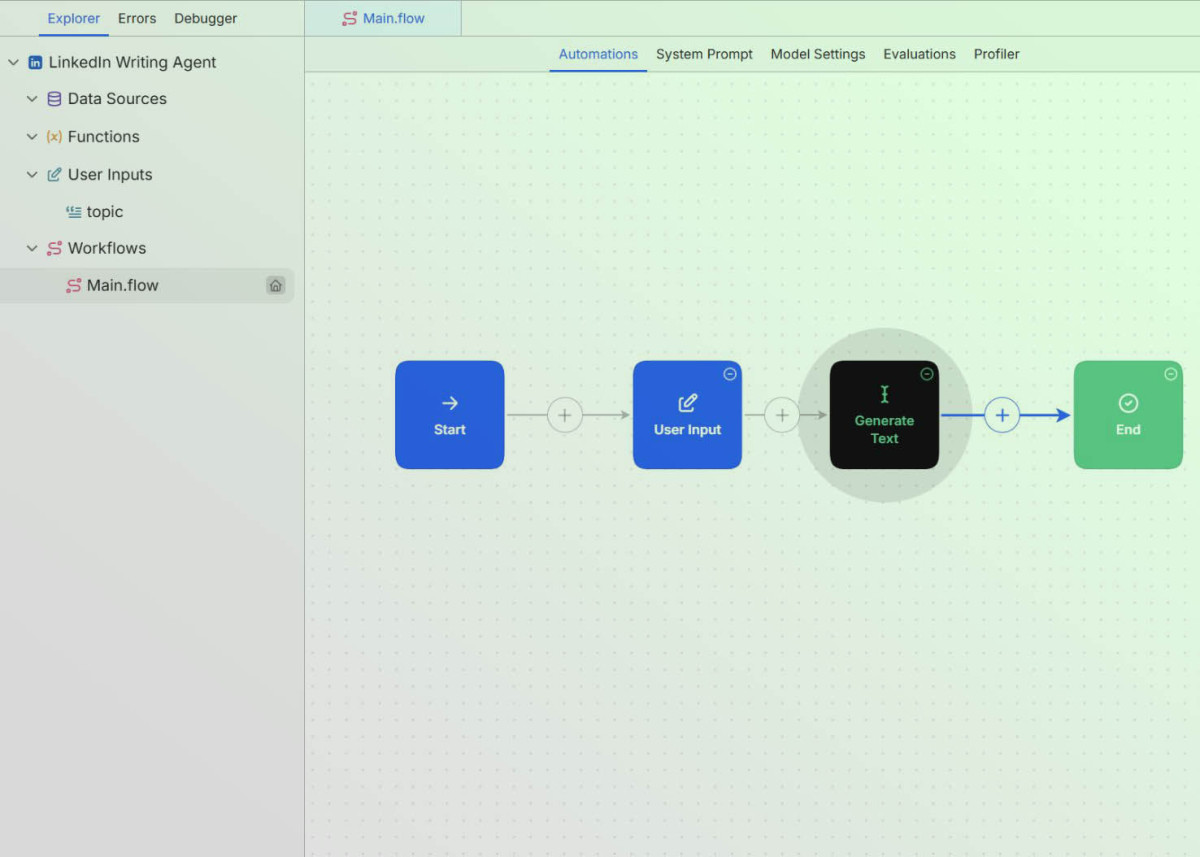Switch to the System Prompt tab
This screenshot has width=1200, height=857.
click(x=704, y=54)
